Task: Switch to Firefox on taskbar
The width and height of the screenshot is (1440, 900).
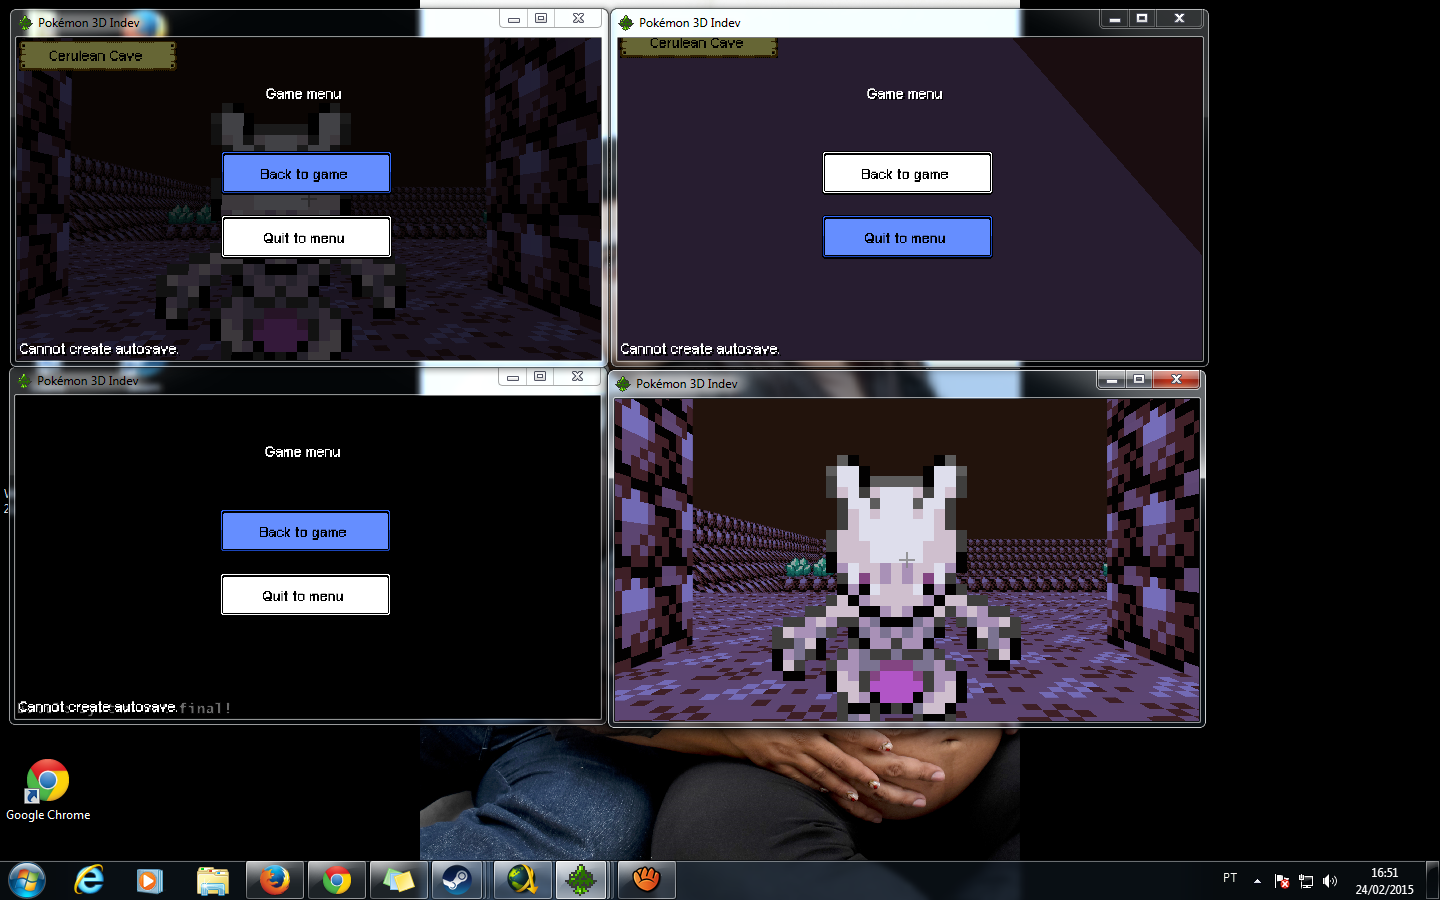Action: pos(274,880)
